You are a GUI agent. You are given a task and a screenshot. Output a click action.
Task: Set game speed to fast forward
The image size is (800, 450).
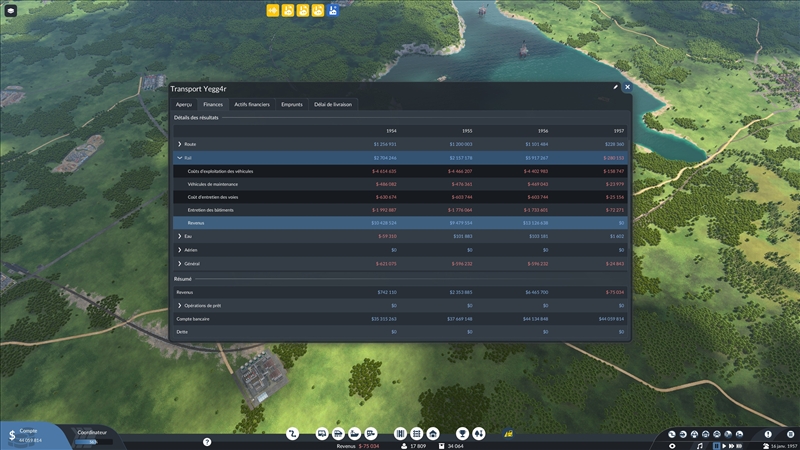(732, 446)
